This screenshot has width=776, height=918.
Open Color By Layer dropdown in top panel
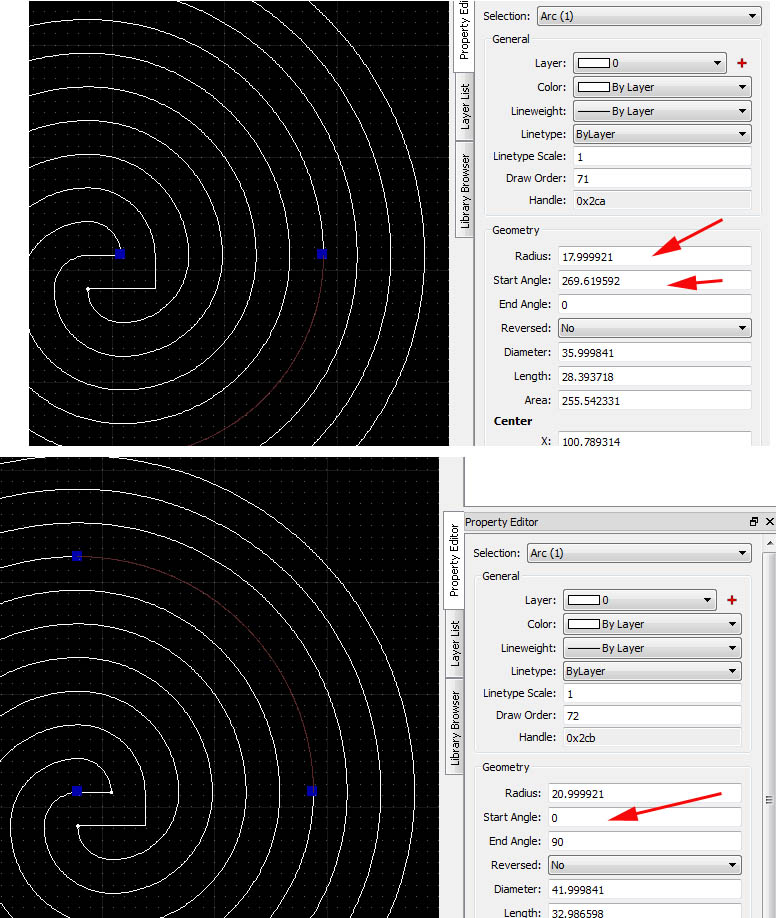(x=662, y=87)
